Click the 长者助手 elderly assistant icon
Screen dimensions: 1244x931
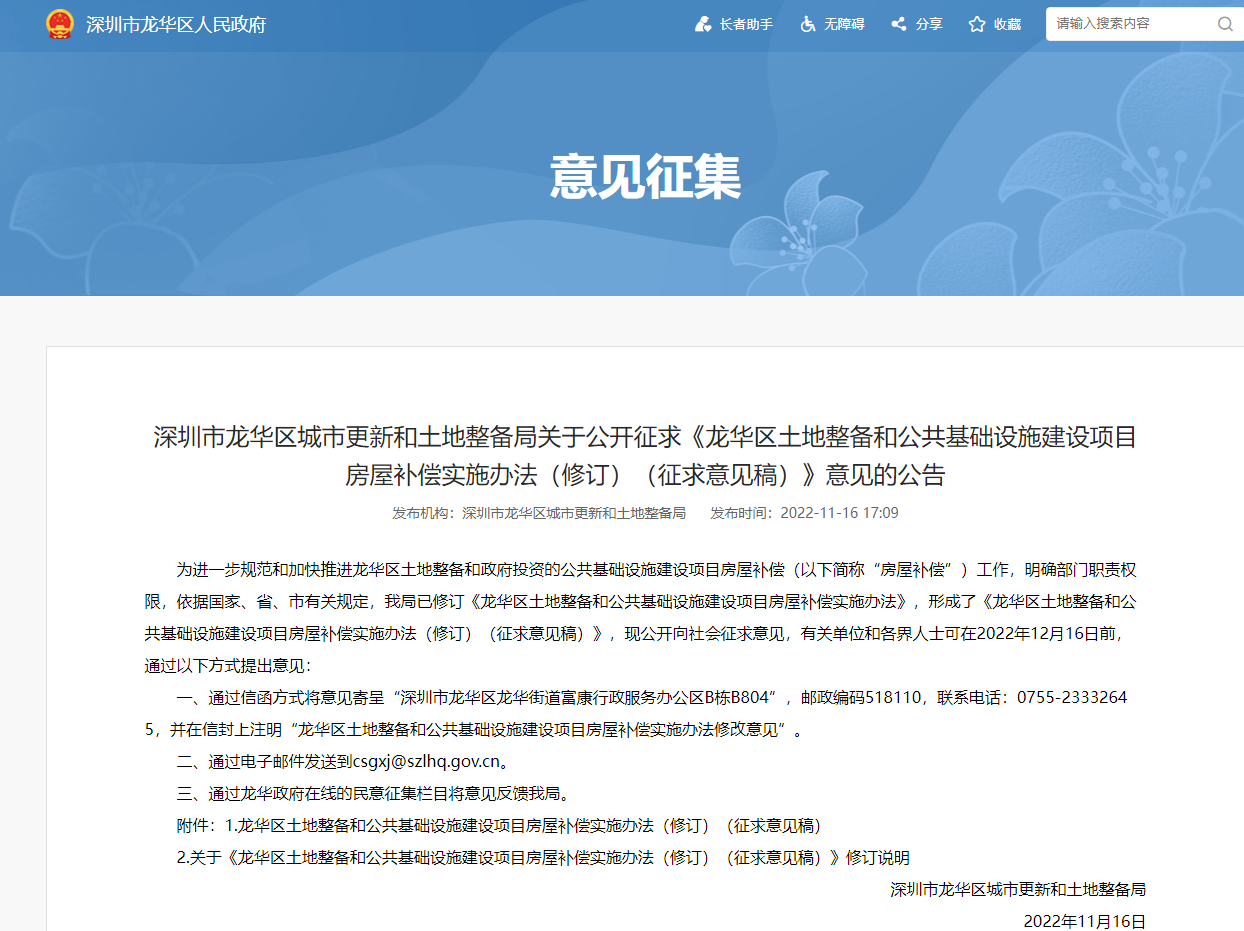pyautogui.click(x=703, y=24)
